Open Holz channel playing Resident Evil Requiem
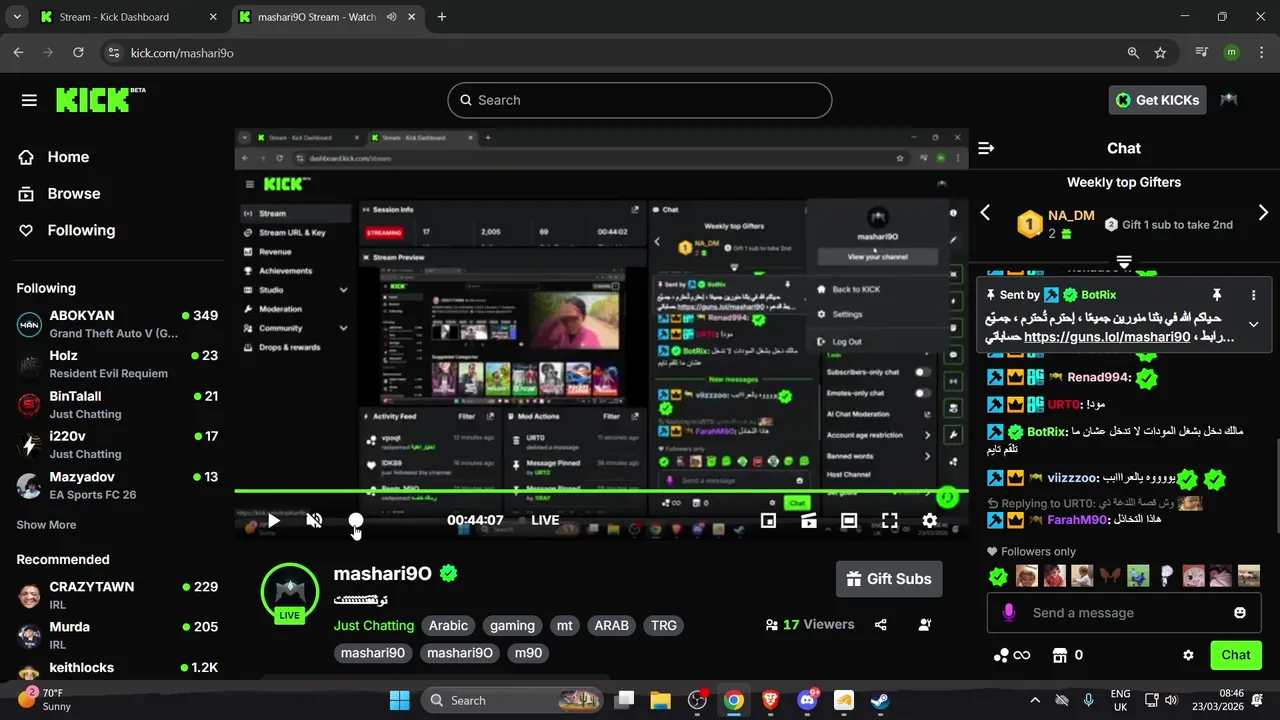1280x720 pixels. pyautogui.click(x=117, y=364)
